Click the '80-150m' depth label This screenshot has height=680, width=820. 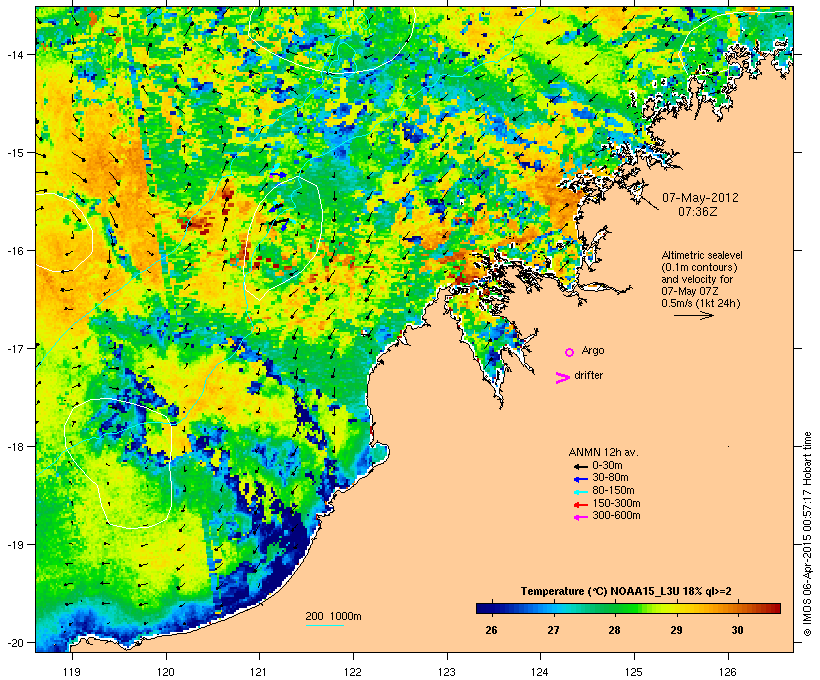click(x=613, y=491)
